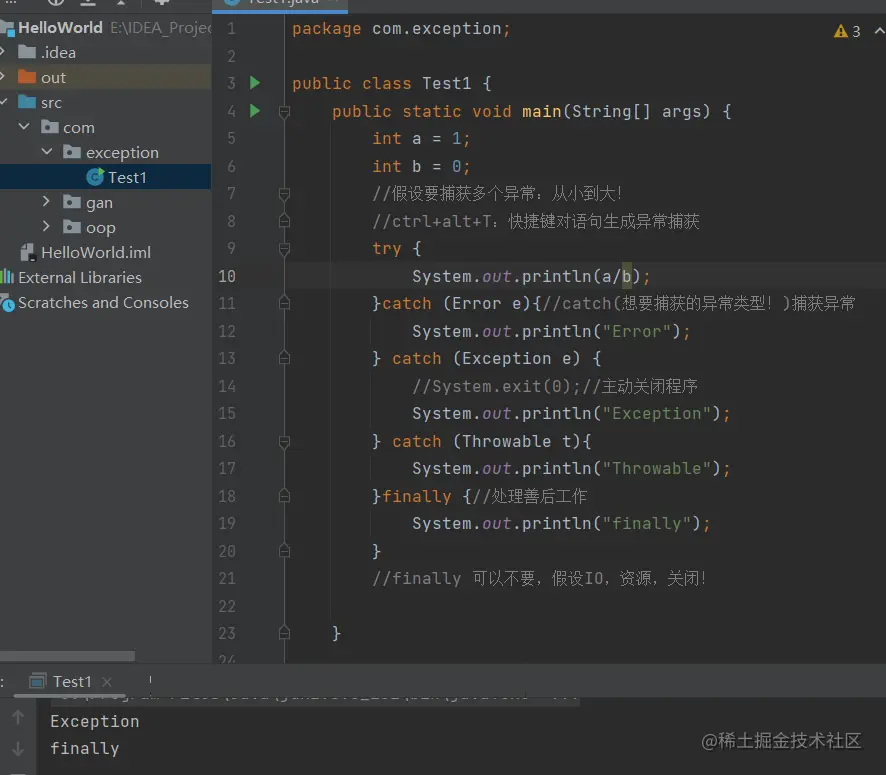Open the warnings indicator showing 3 problems

click(847, 31)
